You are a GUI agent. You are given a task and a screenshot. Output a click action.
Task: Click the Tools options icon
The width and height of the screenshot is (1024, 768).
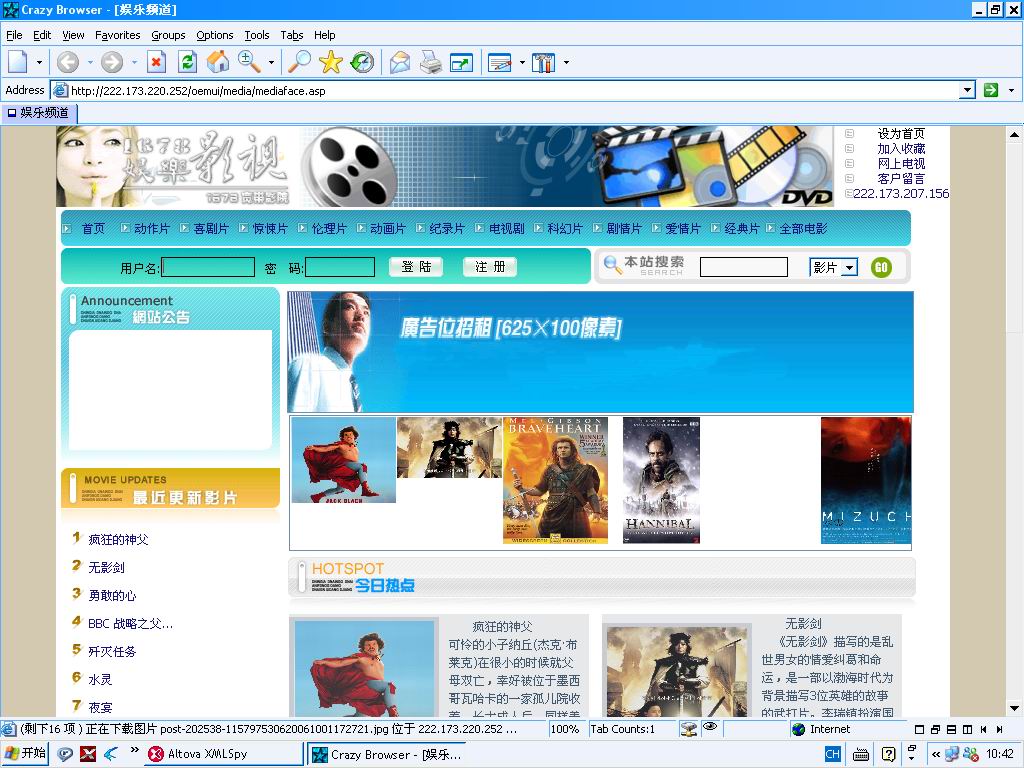543,62
